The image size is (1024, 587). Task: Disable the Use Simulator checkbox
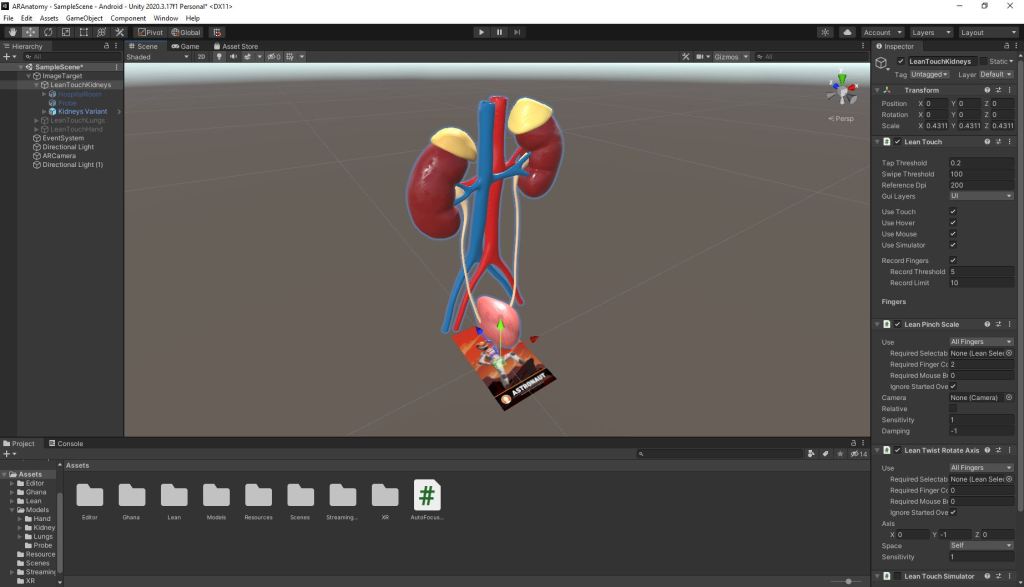(x=952, y=245)
